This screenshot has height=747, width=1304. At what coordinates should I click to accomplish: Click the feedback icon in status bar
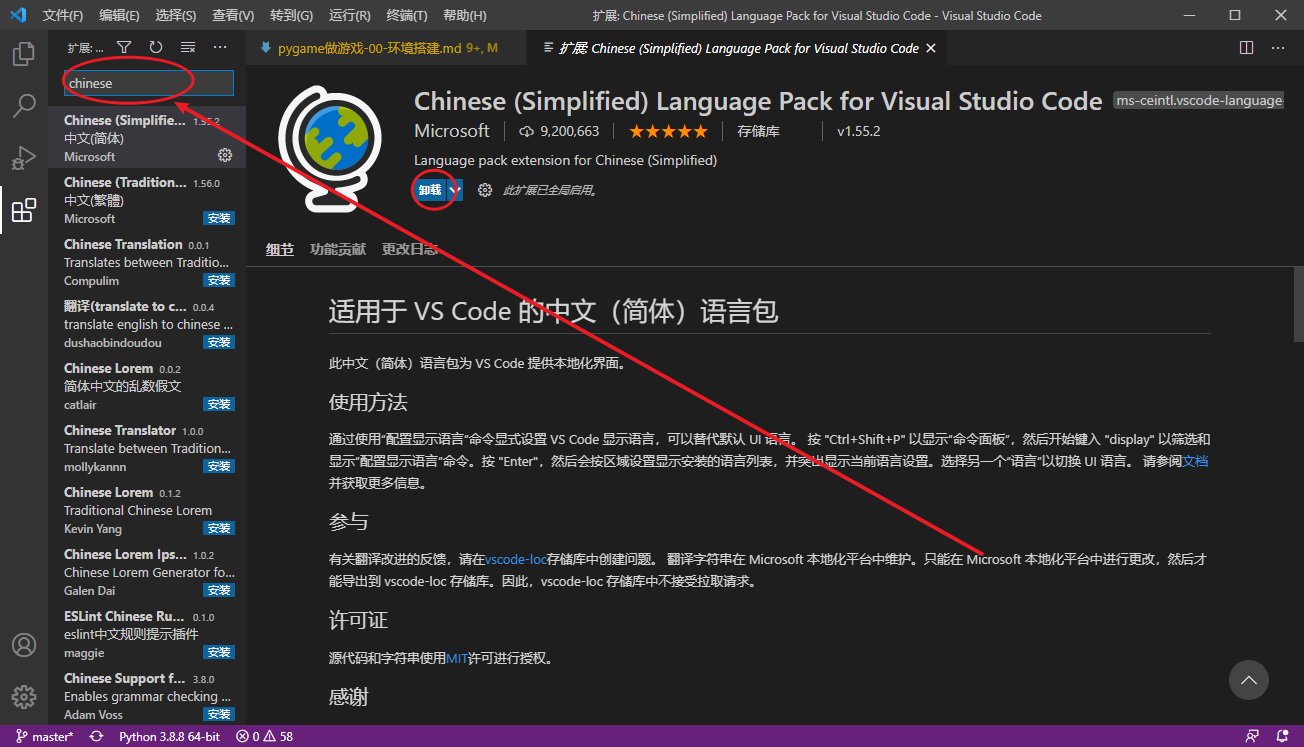point(1252,737)
